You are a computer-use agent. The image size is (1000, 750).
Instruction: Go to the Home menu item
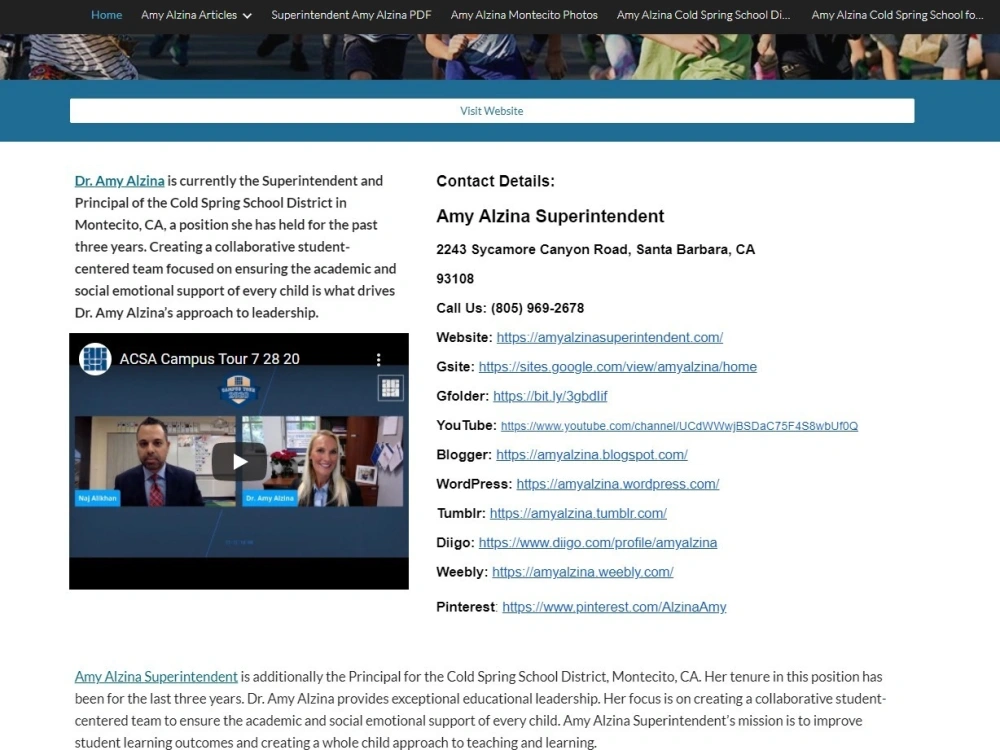[107, 15]
